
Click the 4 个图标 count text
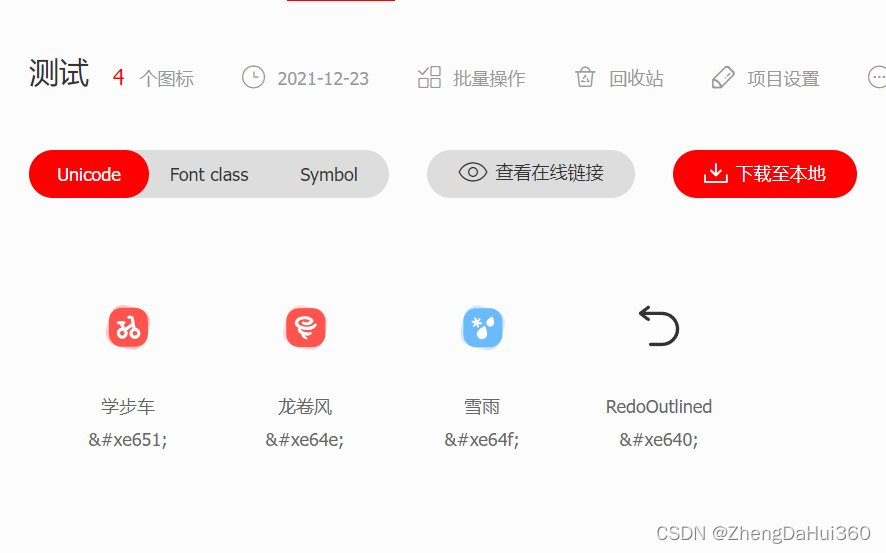click(x=153, y=78)
